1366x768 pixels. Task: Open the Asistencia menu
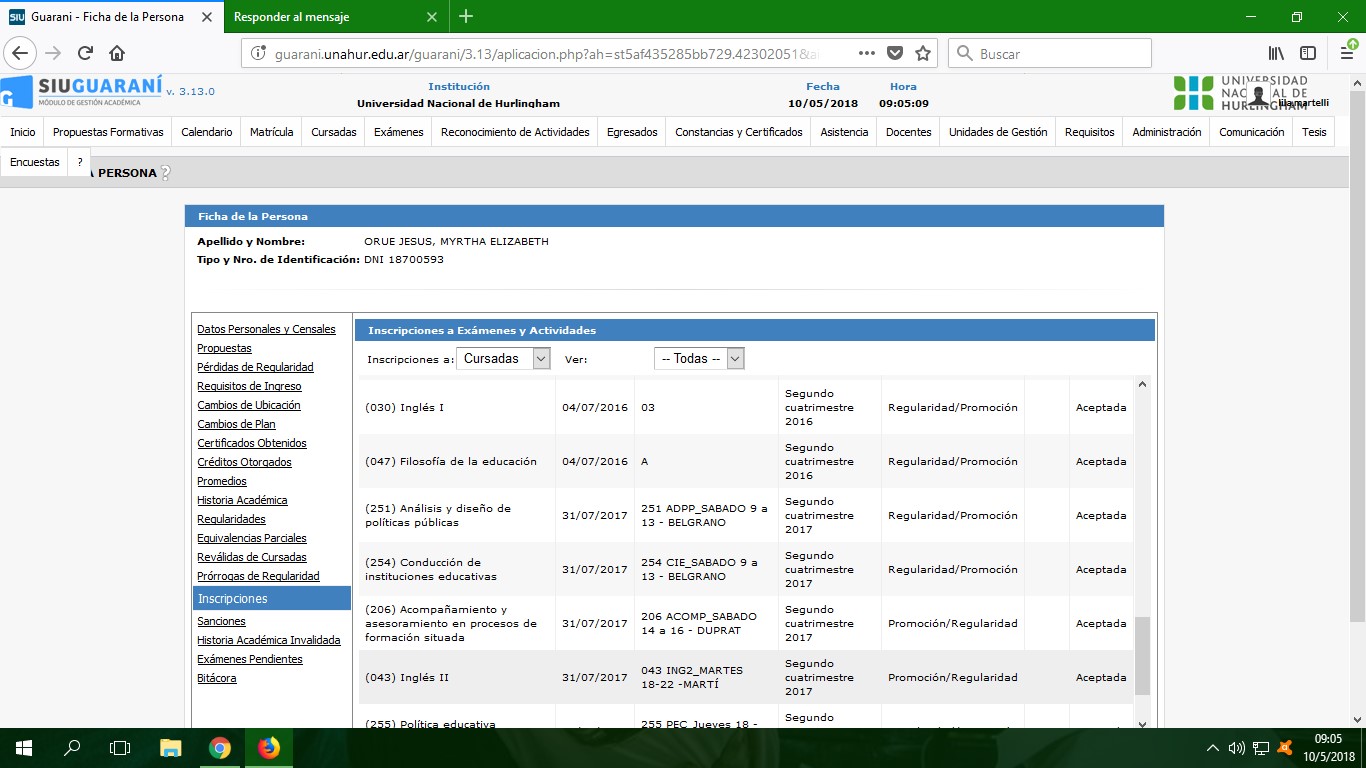(x=844, y=132)
